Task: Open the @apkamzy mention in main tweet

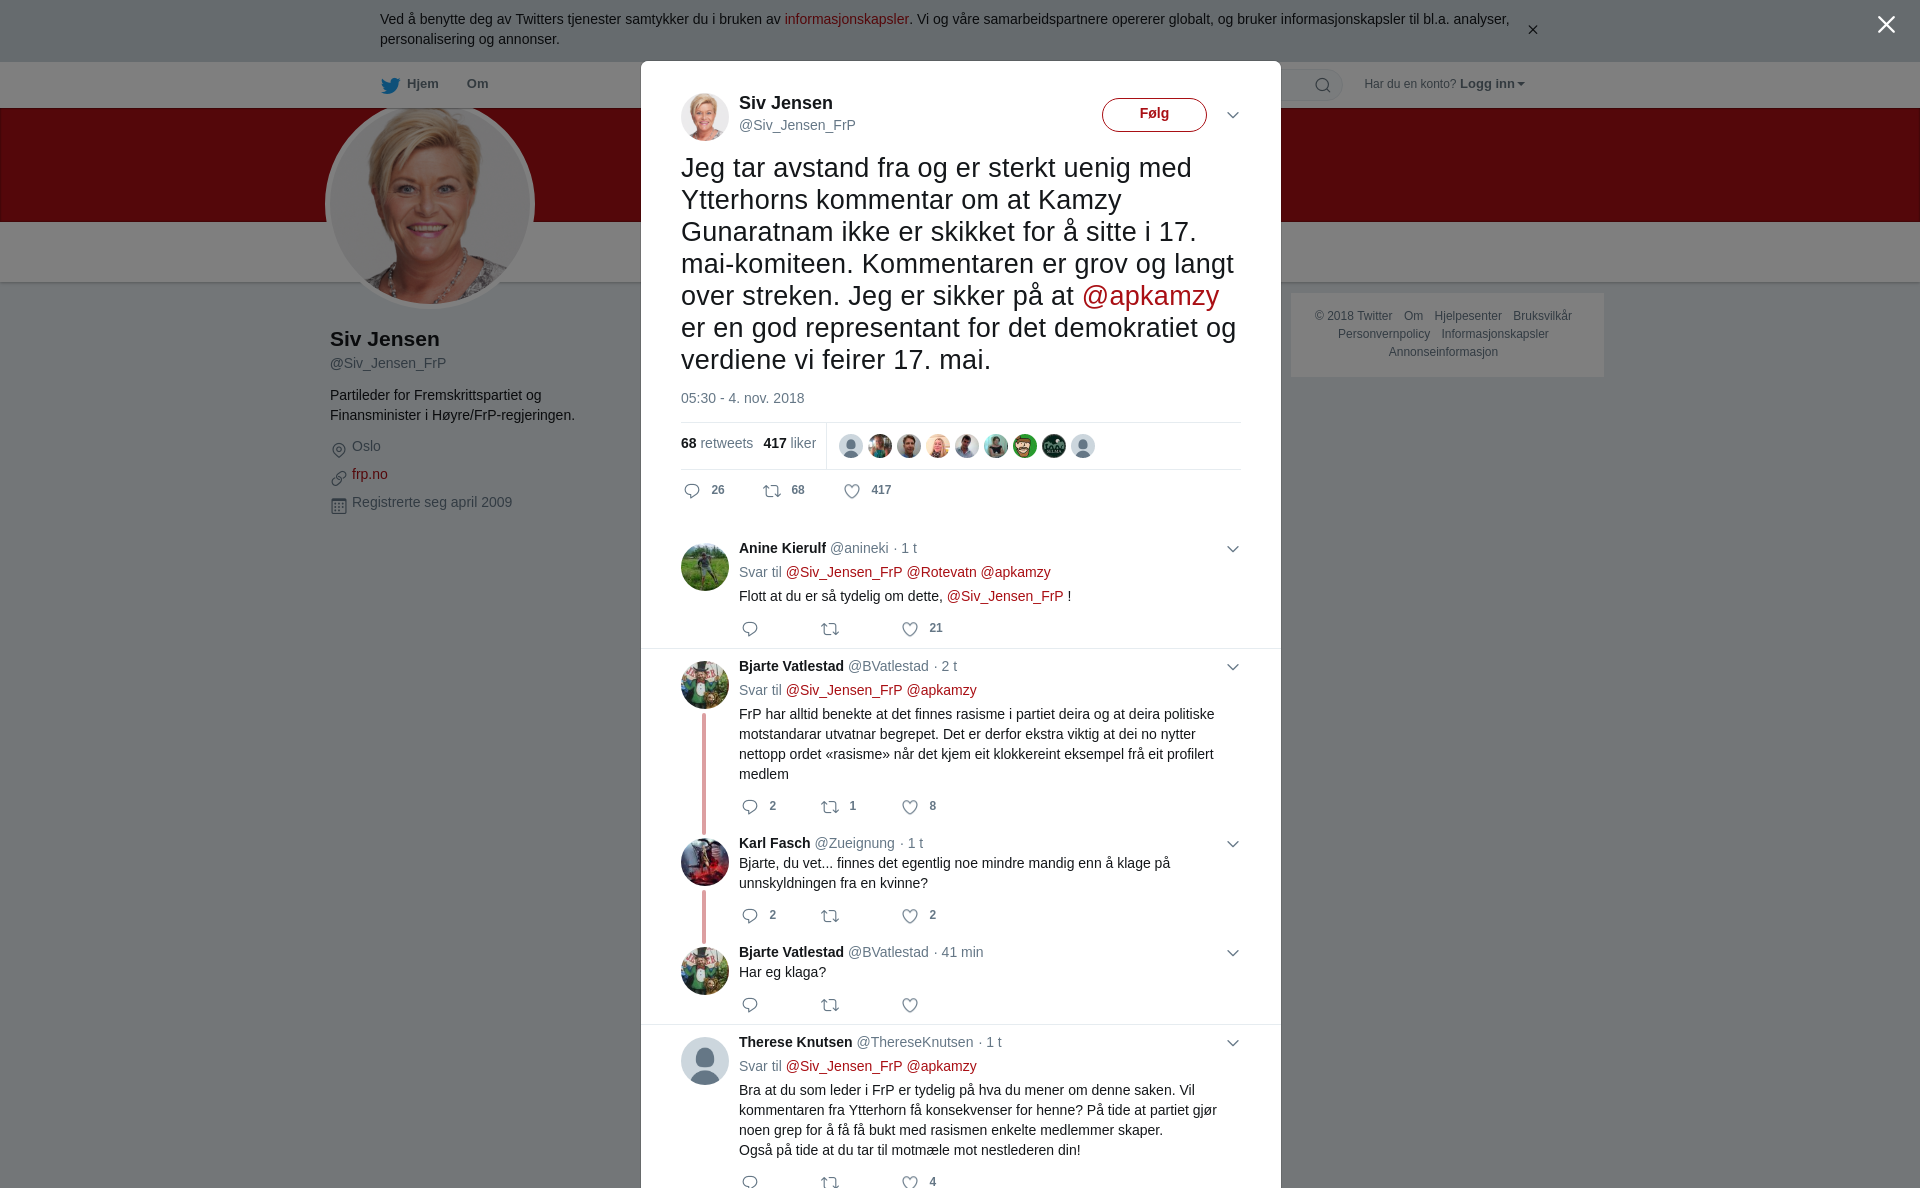Action: 1150,296
